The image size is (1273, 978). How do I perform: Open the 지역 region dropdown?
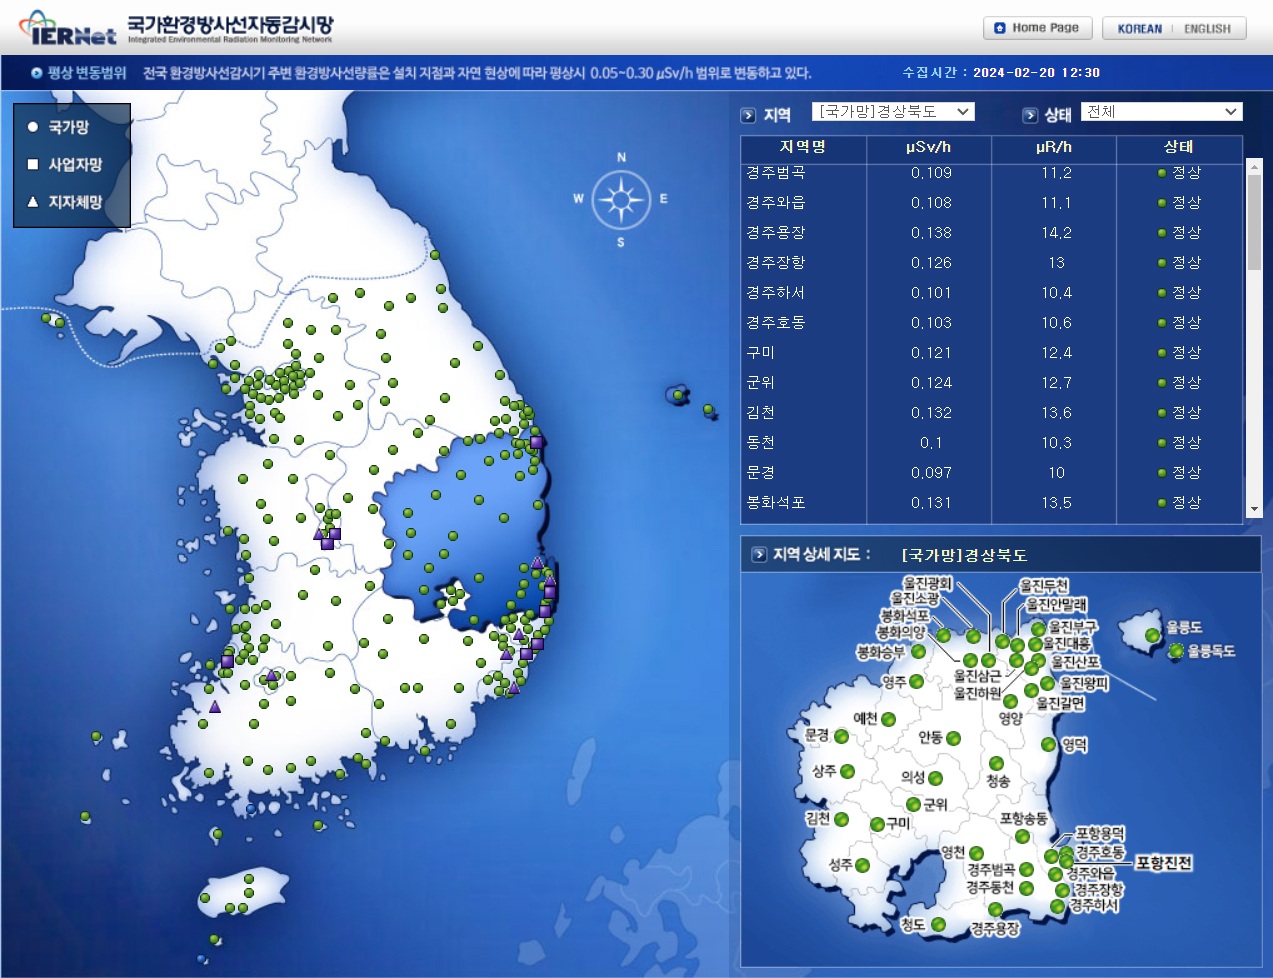pos(892,112)
